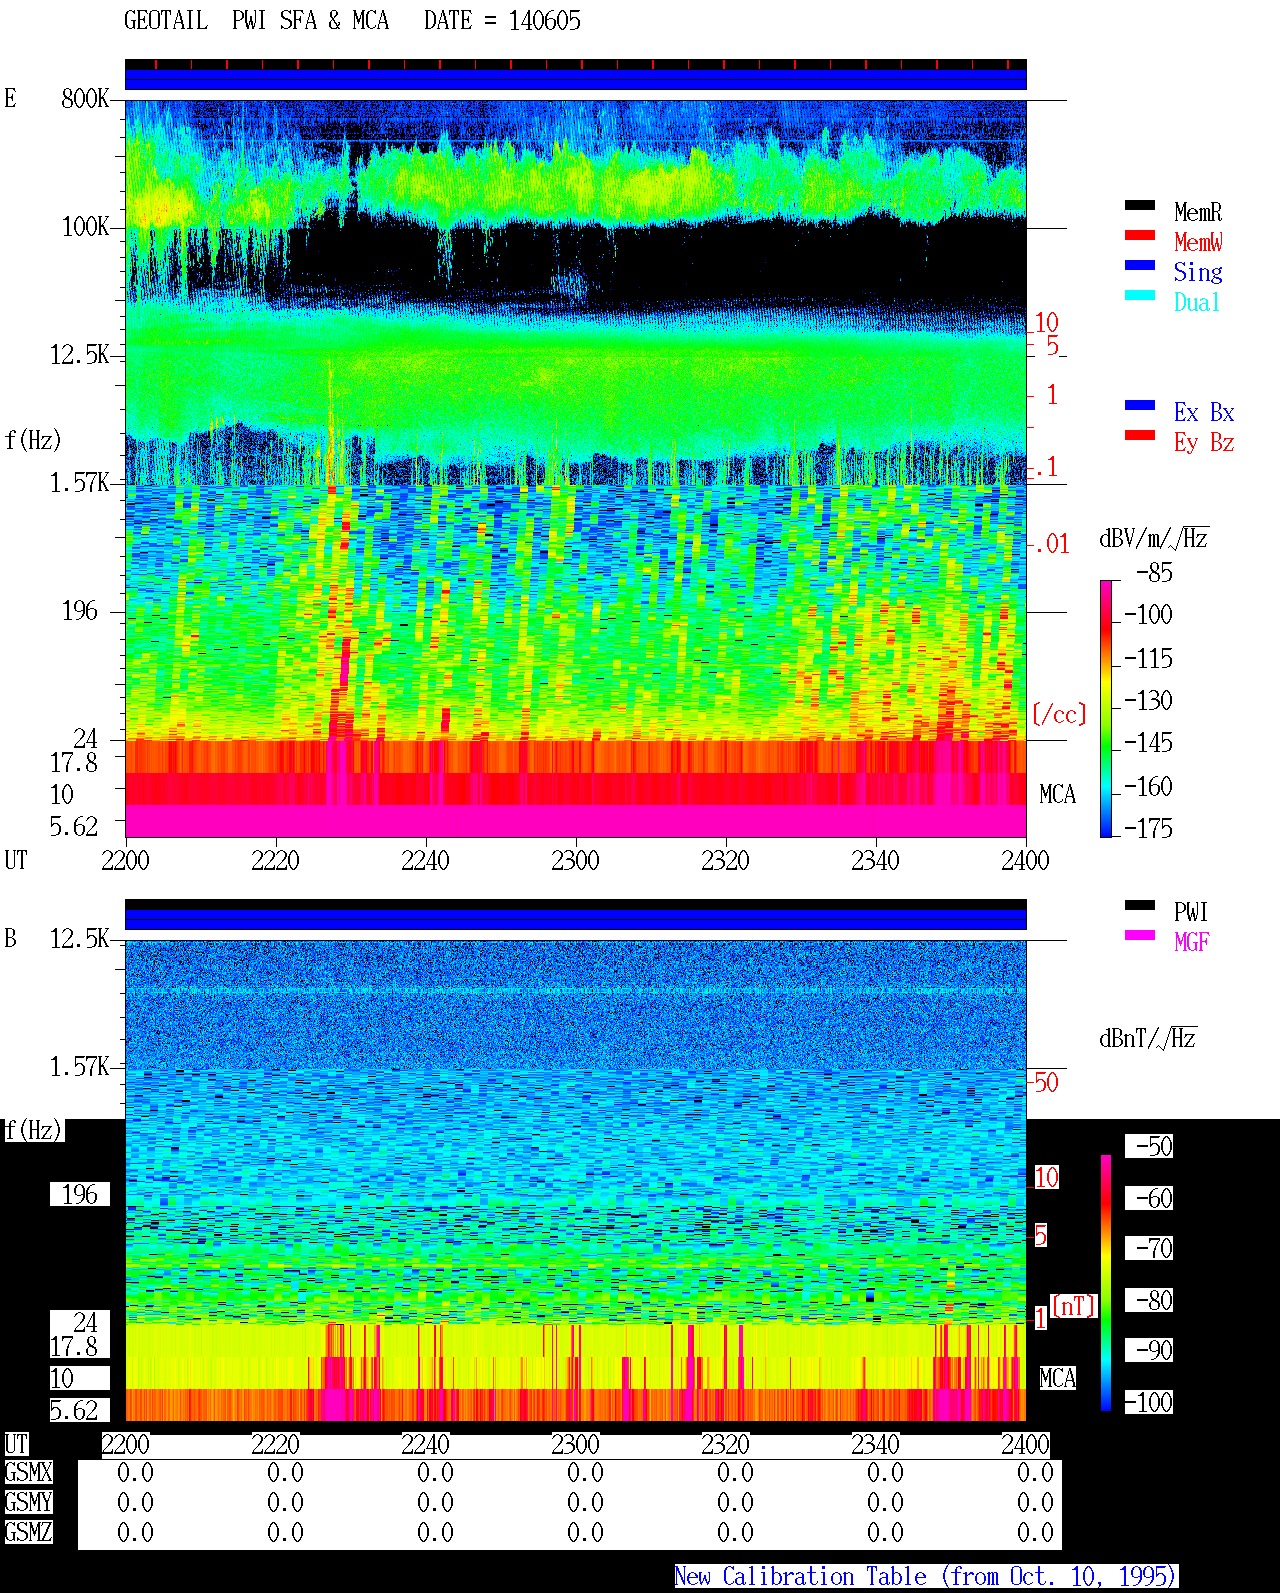Select the Sing legend label
Viewport: 1280px width, 1593px height.
tap(1198, 272)
